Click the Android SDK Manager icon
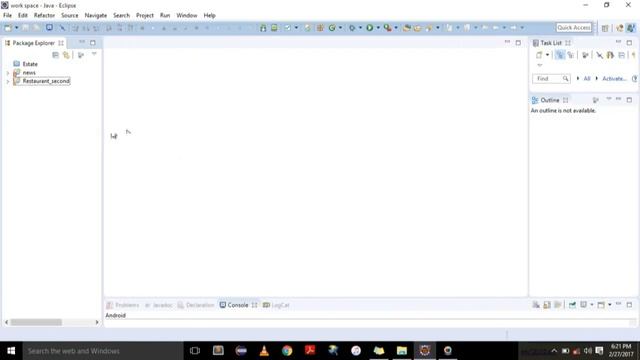 (x=263, y=28)
